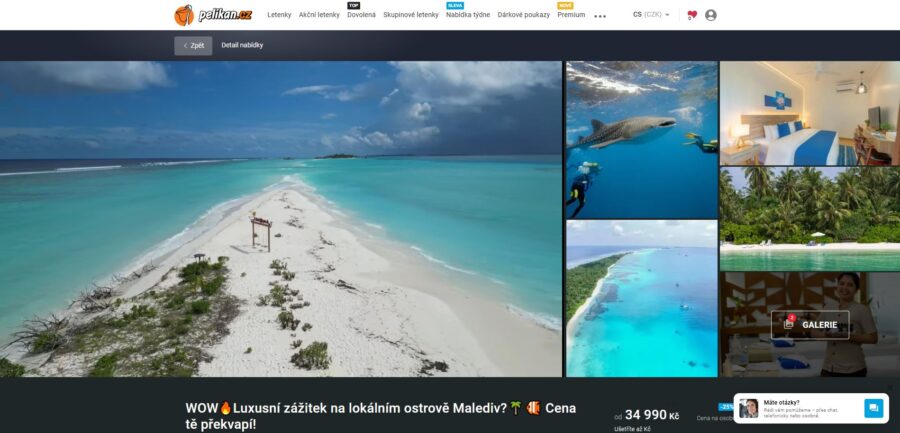Open the GALERIE button

(x=810, y=324)
